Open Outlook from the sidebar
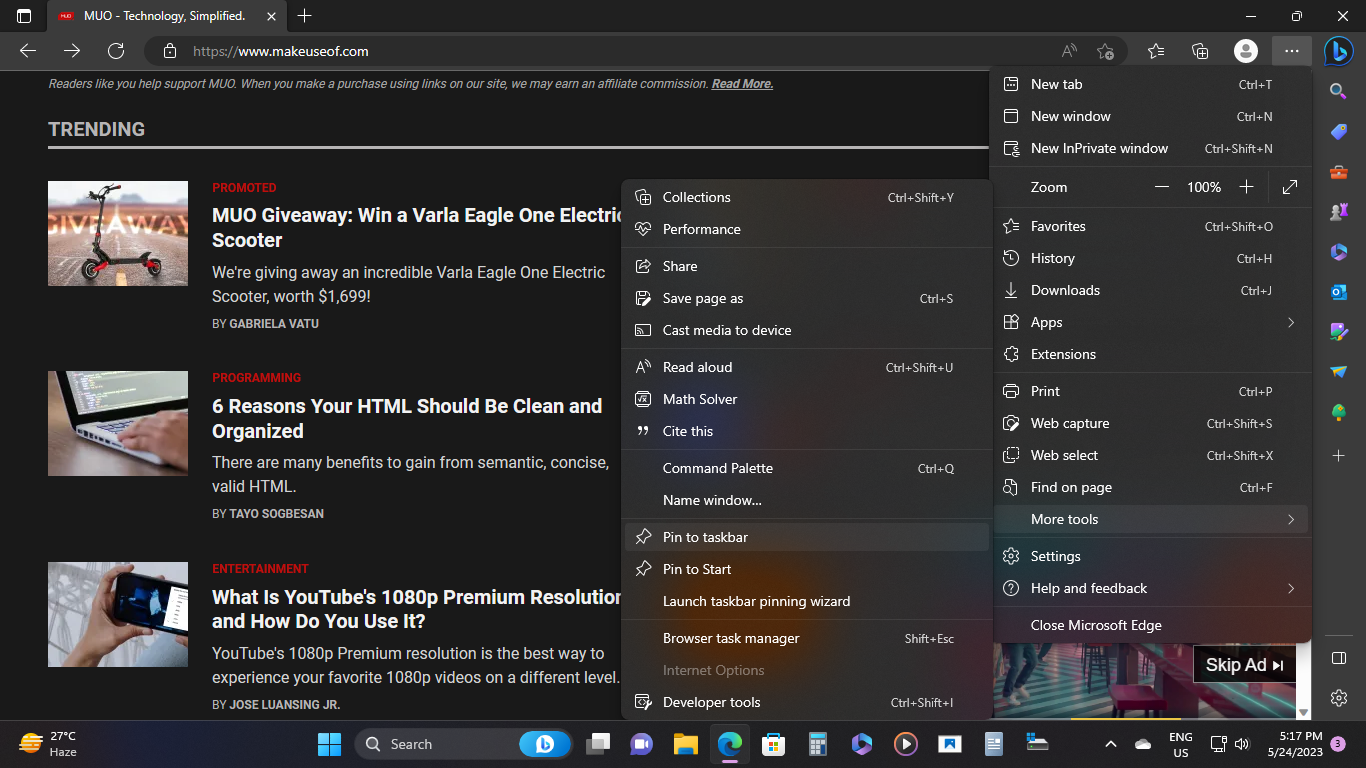Viewport: 1366px width, 768px height. click(x=1339, y=292)
